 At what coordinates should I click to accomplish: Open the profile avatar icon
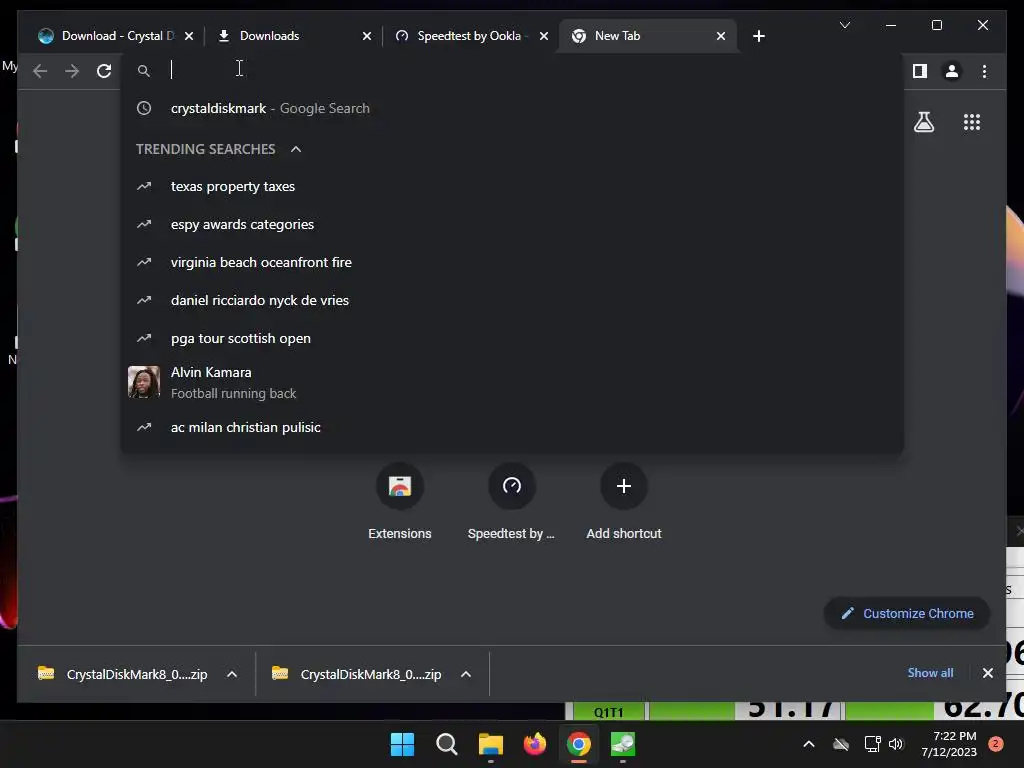click(x=952, y=71)
